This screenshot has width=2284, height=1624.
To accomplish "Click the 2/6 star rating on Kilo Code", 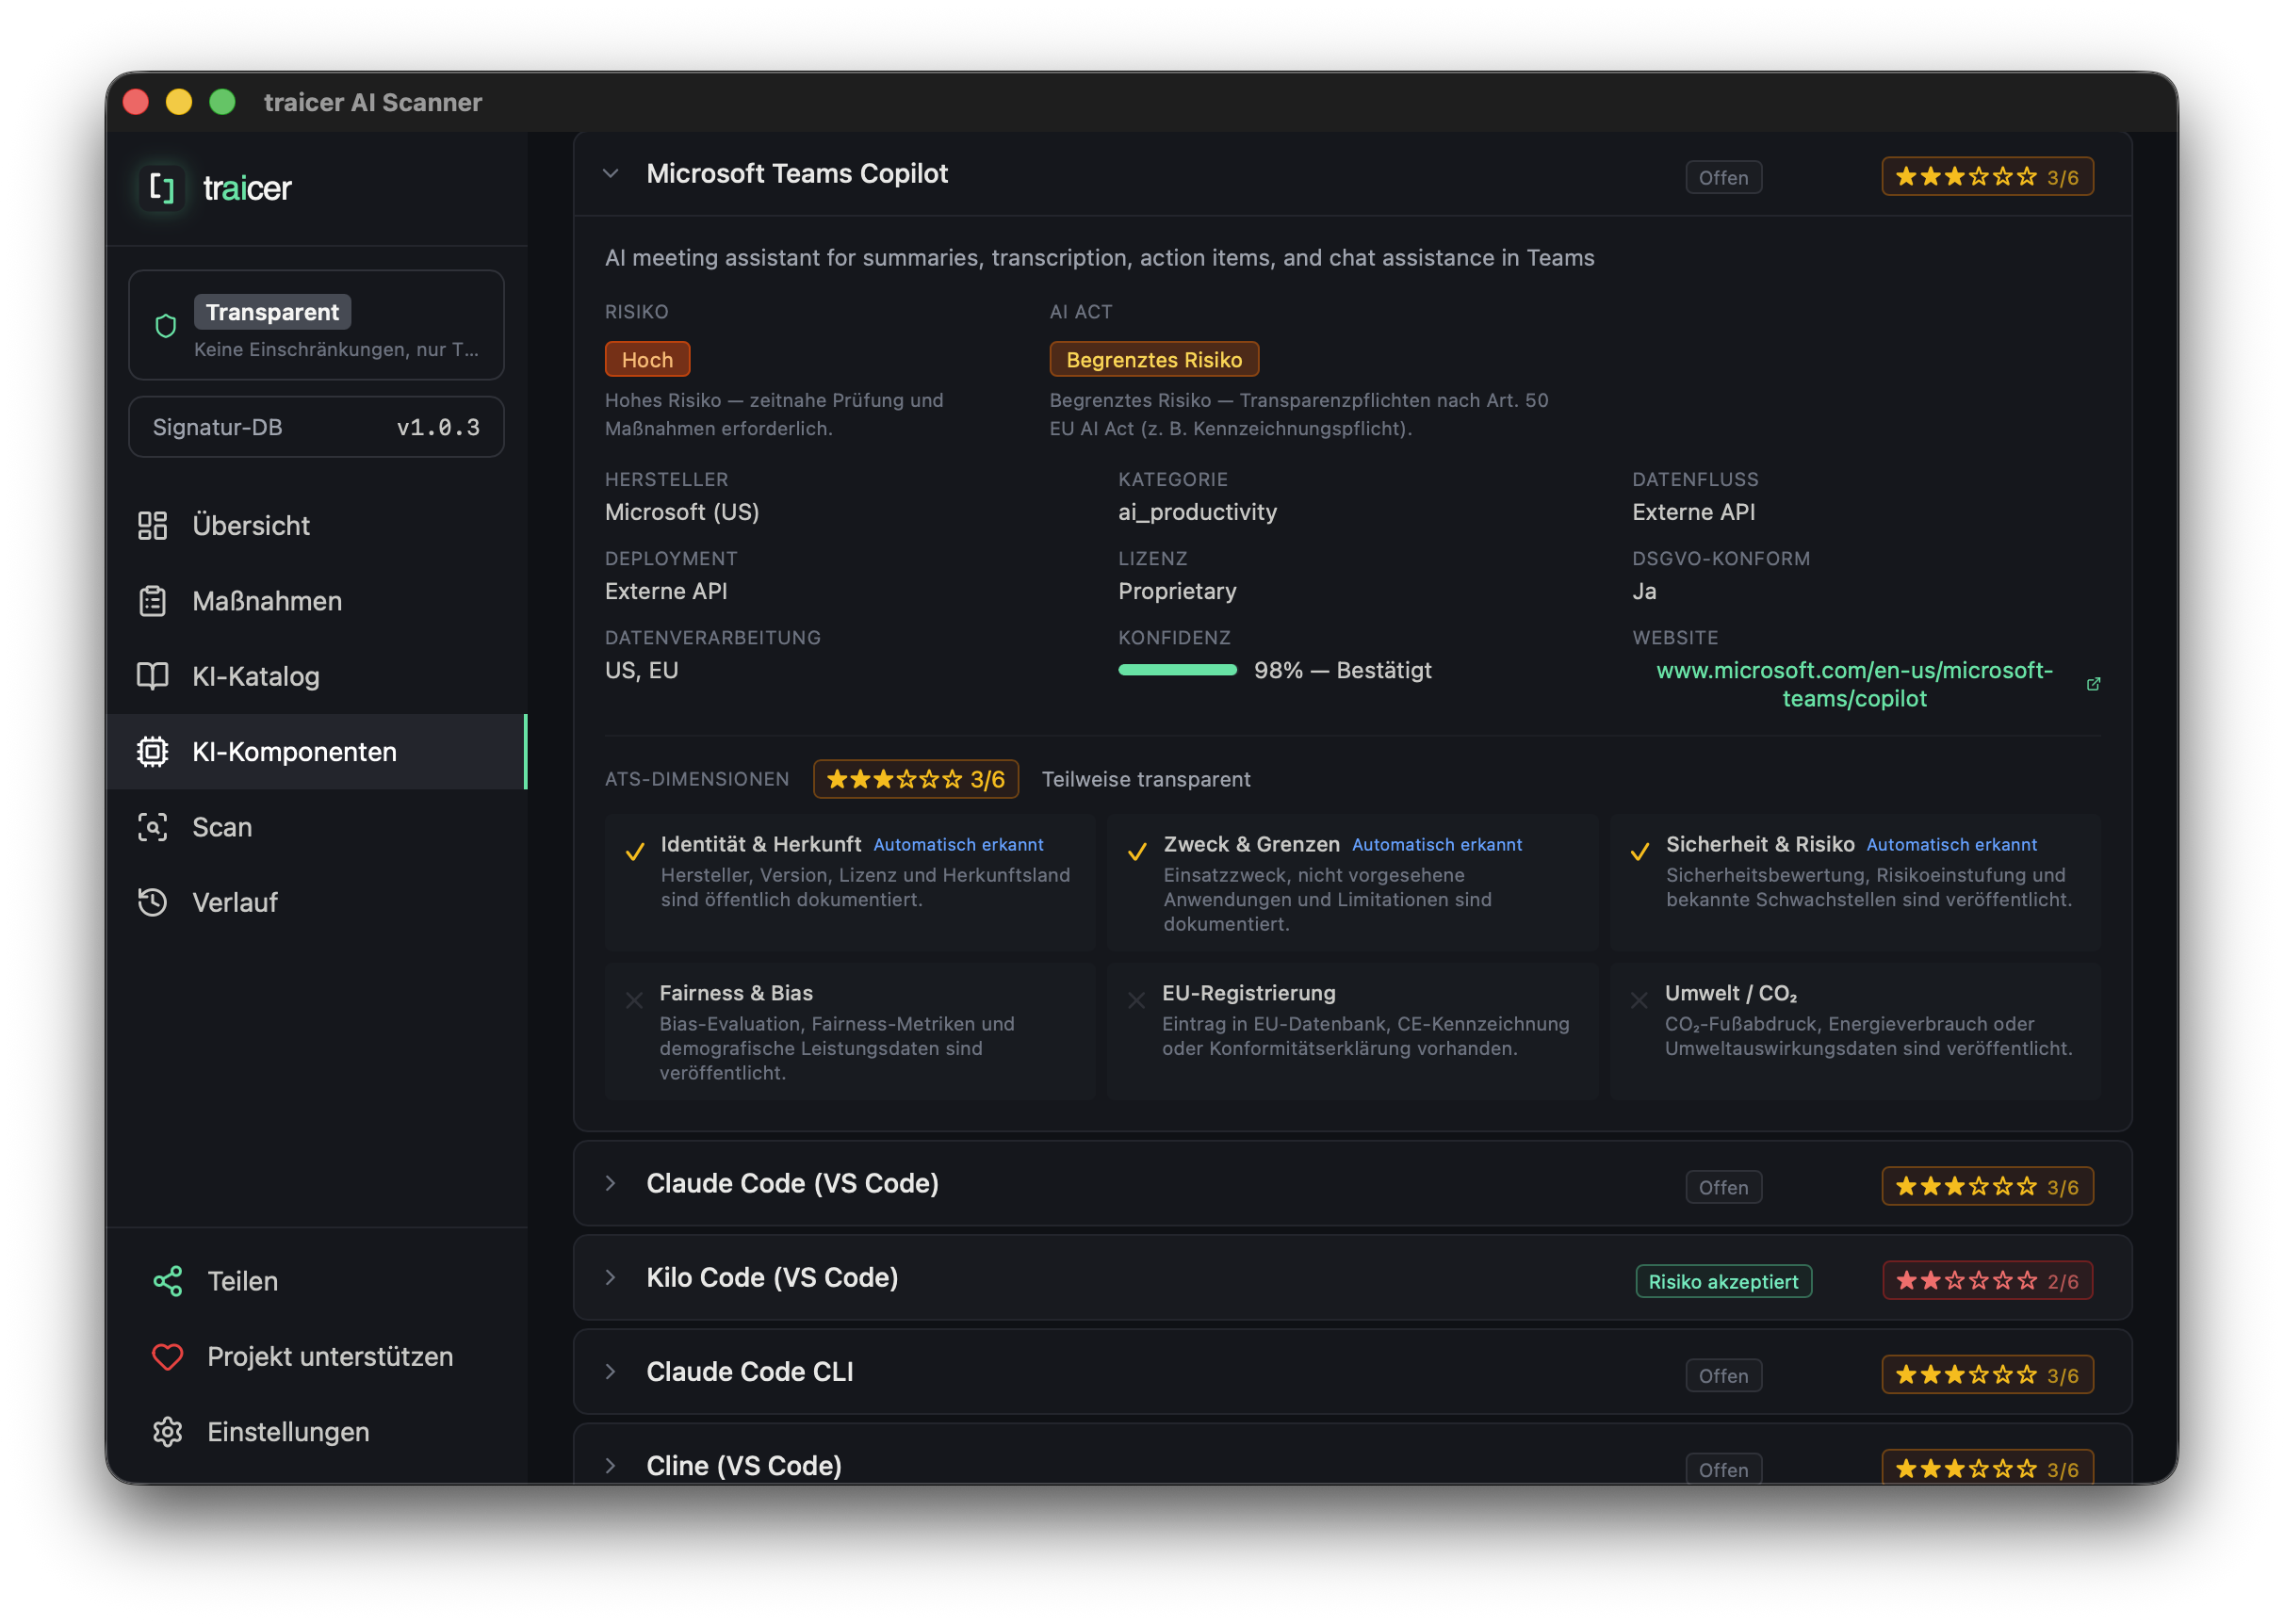I will [x=1987, y=1281].
